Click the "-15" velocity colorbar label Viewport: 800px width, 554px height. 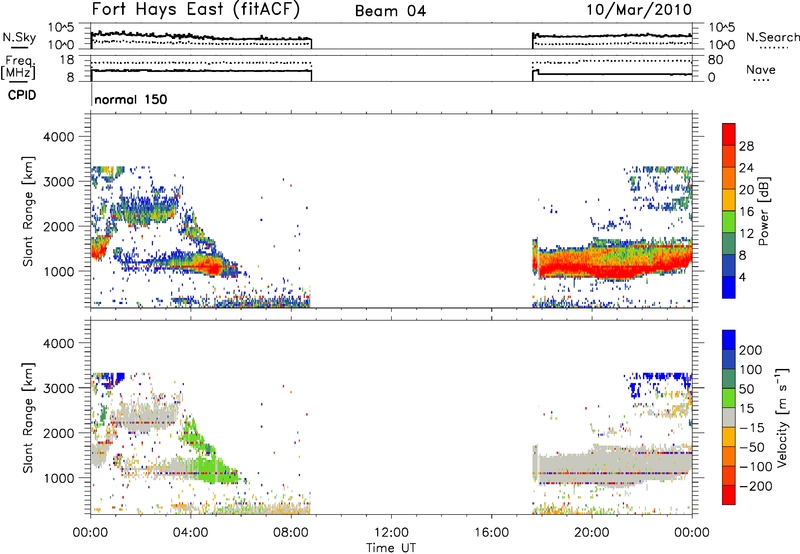click(x=751, y=428)
